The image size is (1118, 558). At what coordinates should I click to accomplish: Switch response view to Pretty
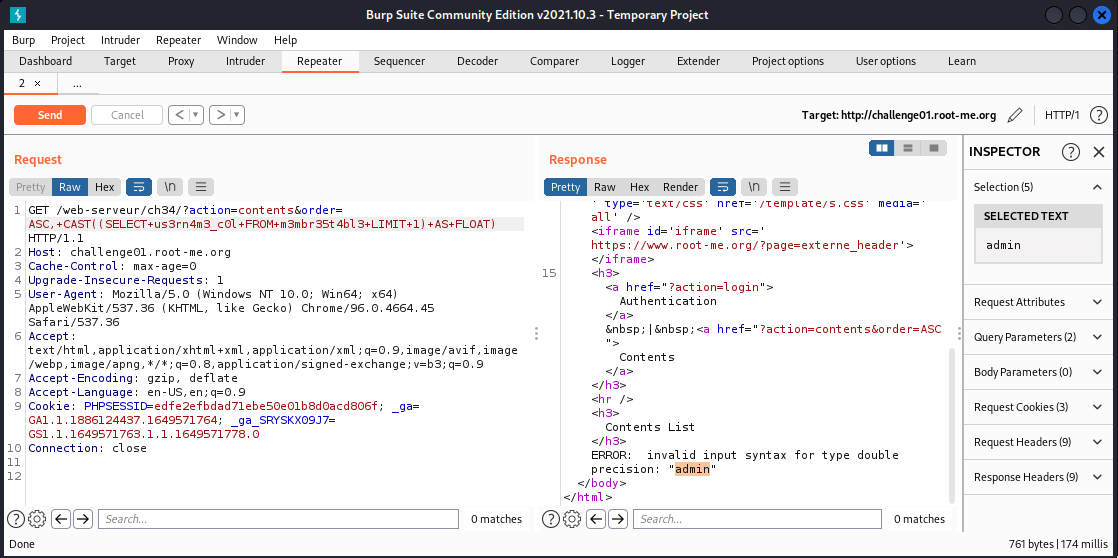click(565, 187)
